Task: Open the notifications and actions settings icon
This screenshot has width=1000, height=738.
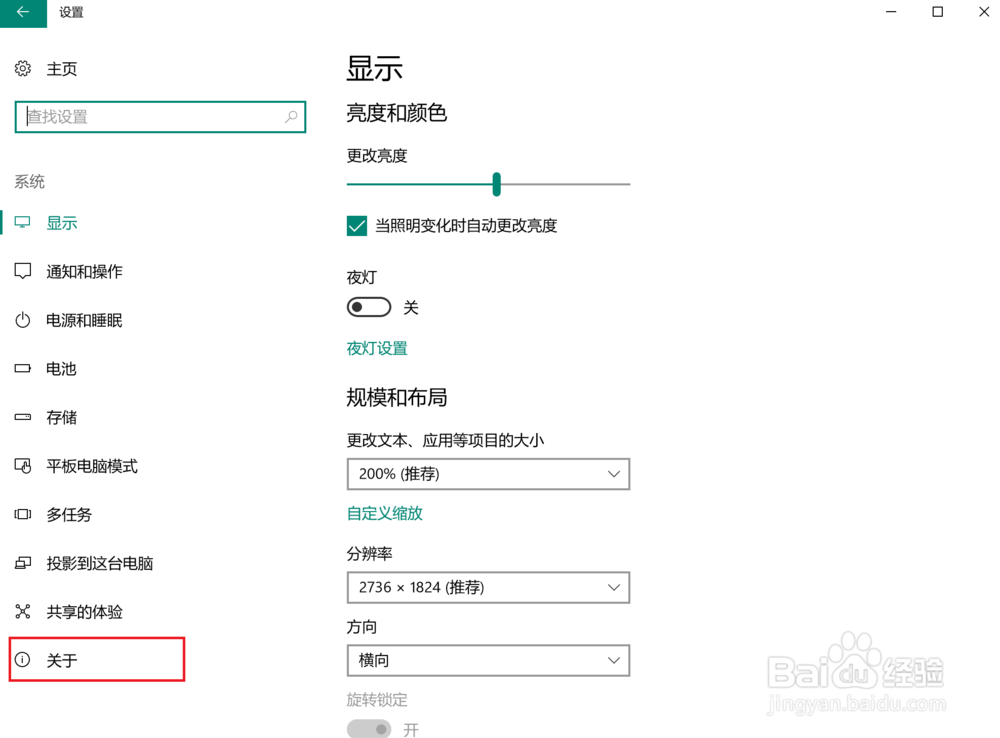Action: click(x=22, y=271)
